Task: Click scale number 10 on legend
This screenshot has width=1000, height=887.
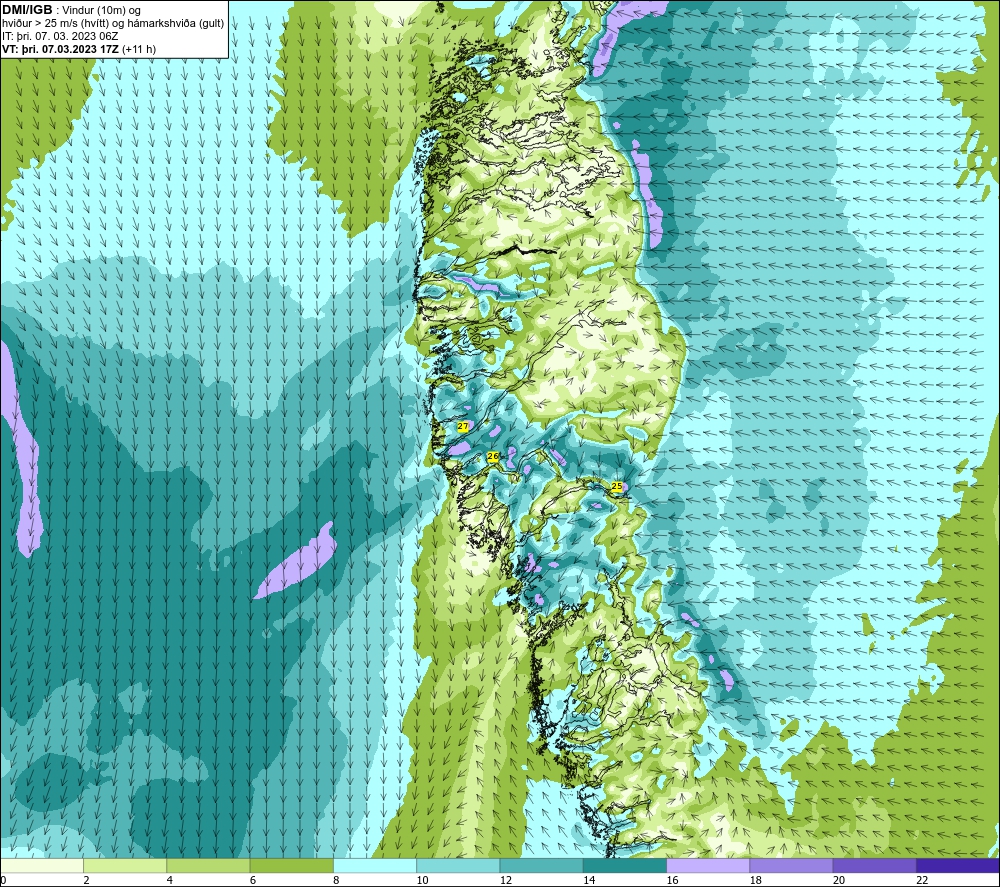Action: (x=423, y=880)
